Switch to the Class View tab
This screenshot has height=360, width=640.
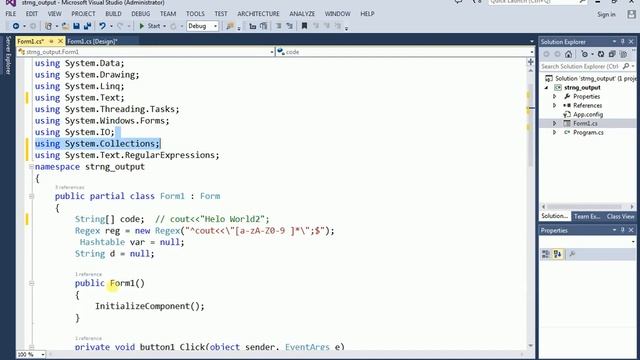pyautogui.click(x=620, y=216)
